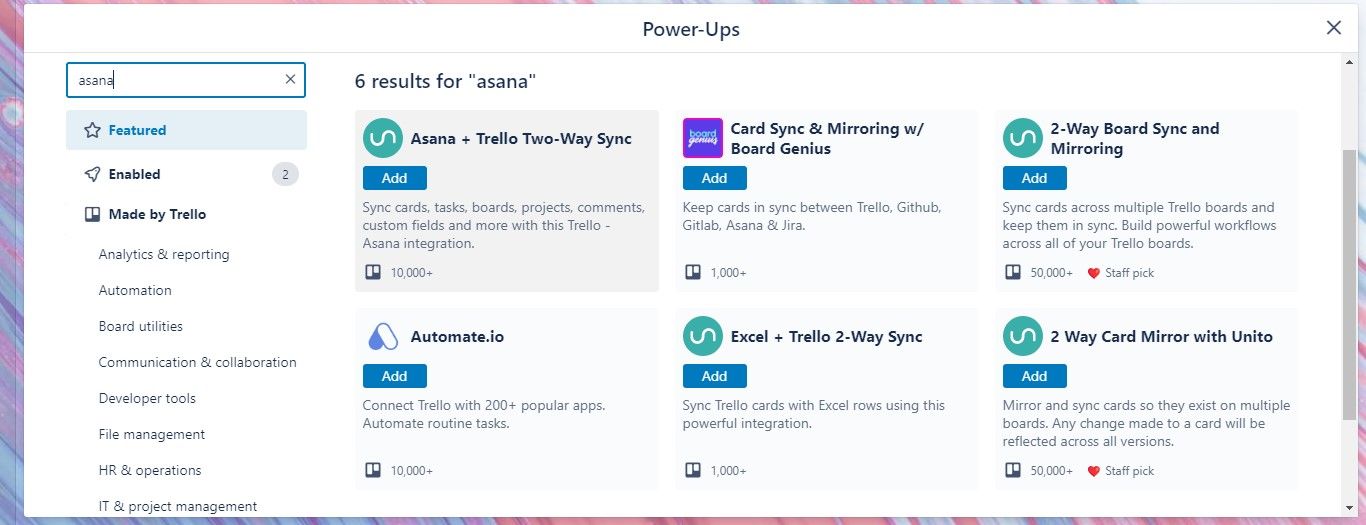Open the Enabled Power-Ups list
This screenshot has width=1366, height=525.
(134, 174)
